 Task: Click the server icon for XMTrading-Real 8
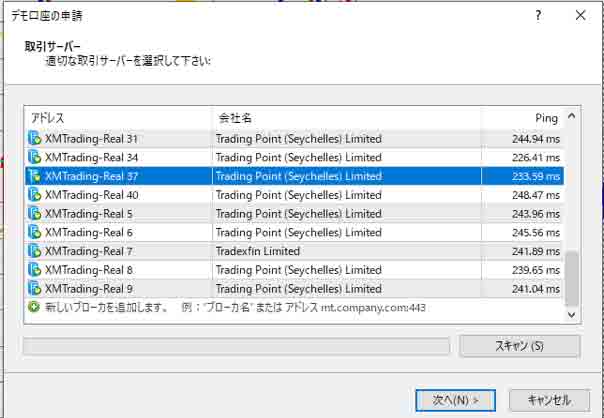34,270
